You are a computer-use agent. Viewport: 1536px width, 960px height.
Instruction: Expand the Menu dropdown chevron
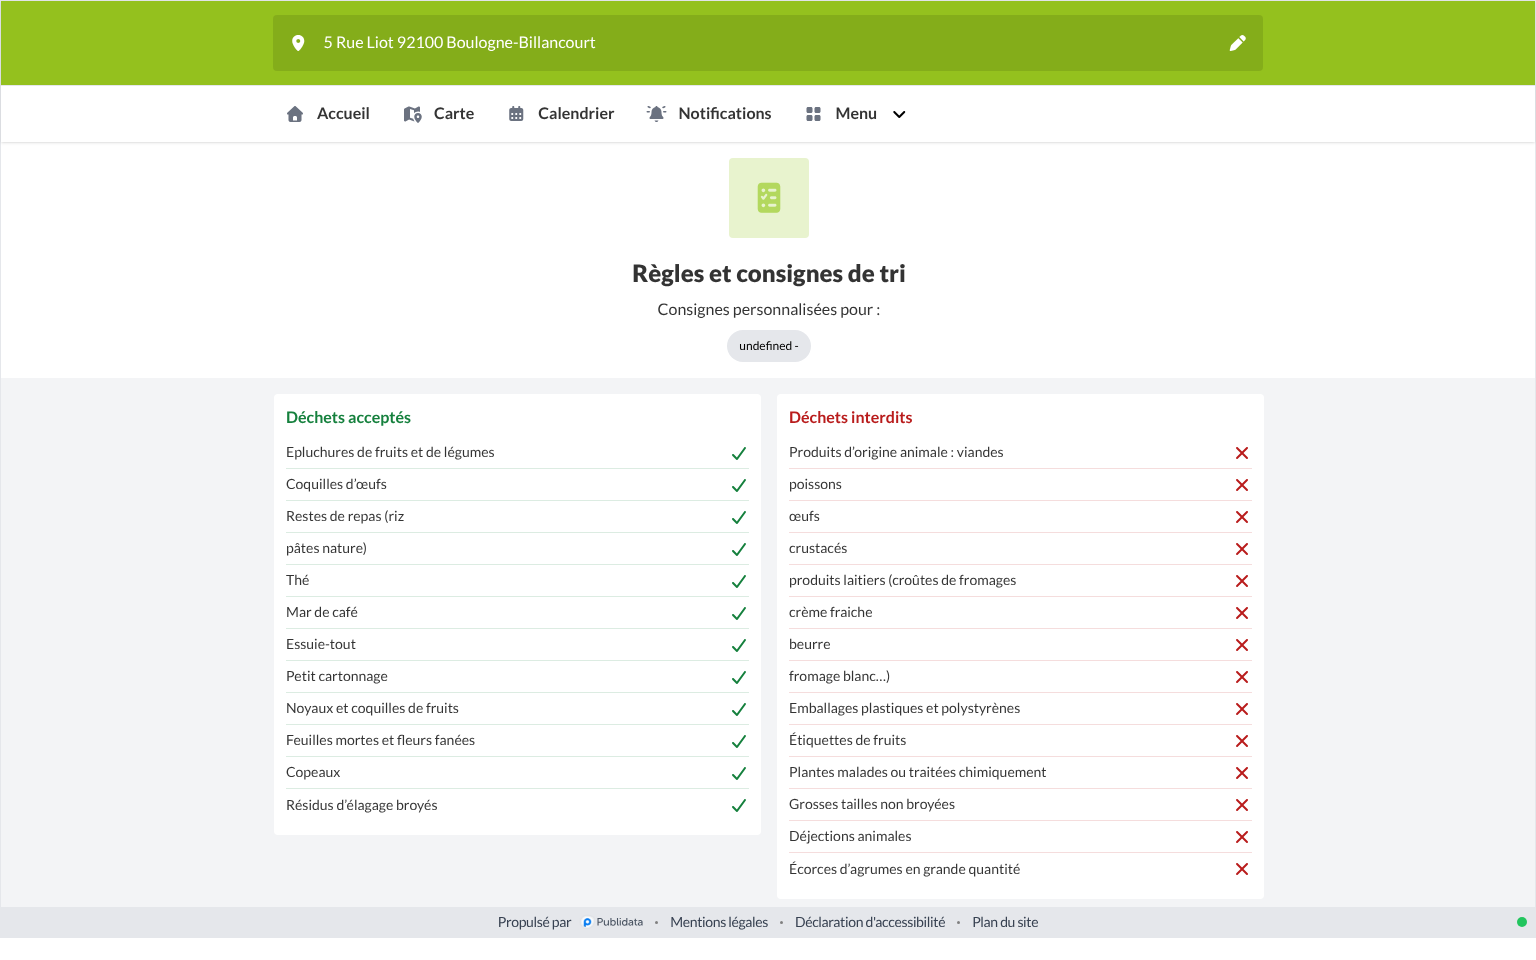coord(899,114)
